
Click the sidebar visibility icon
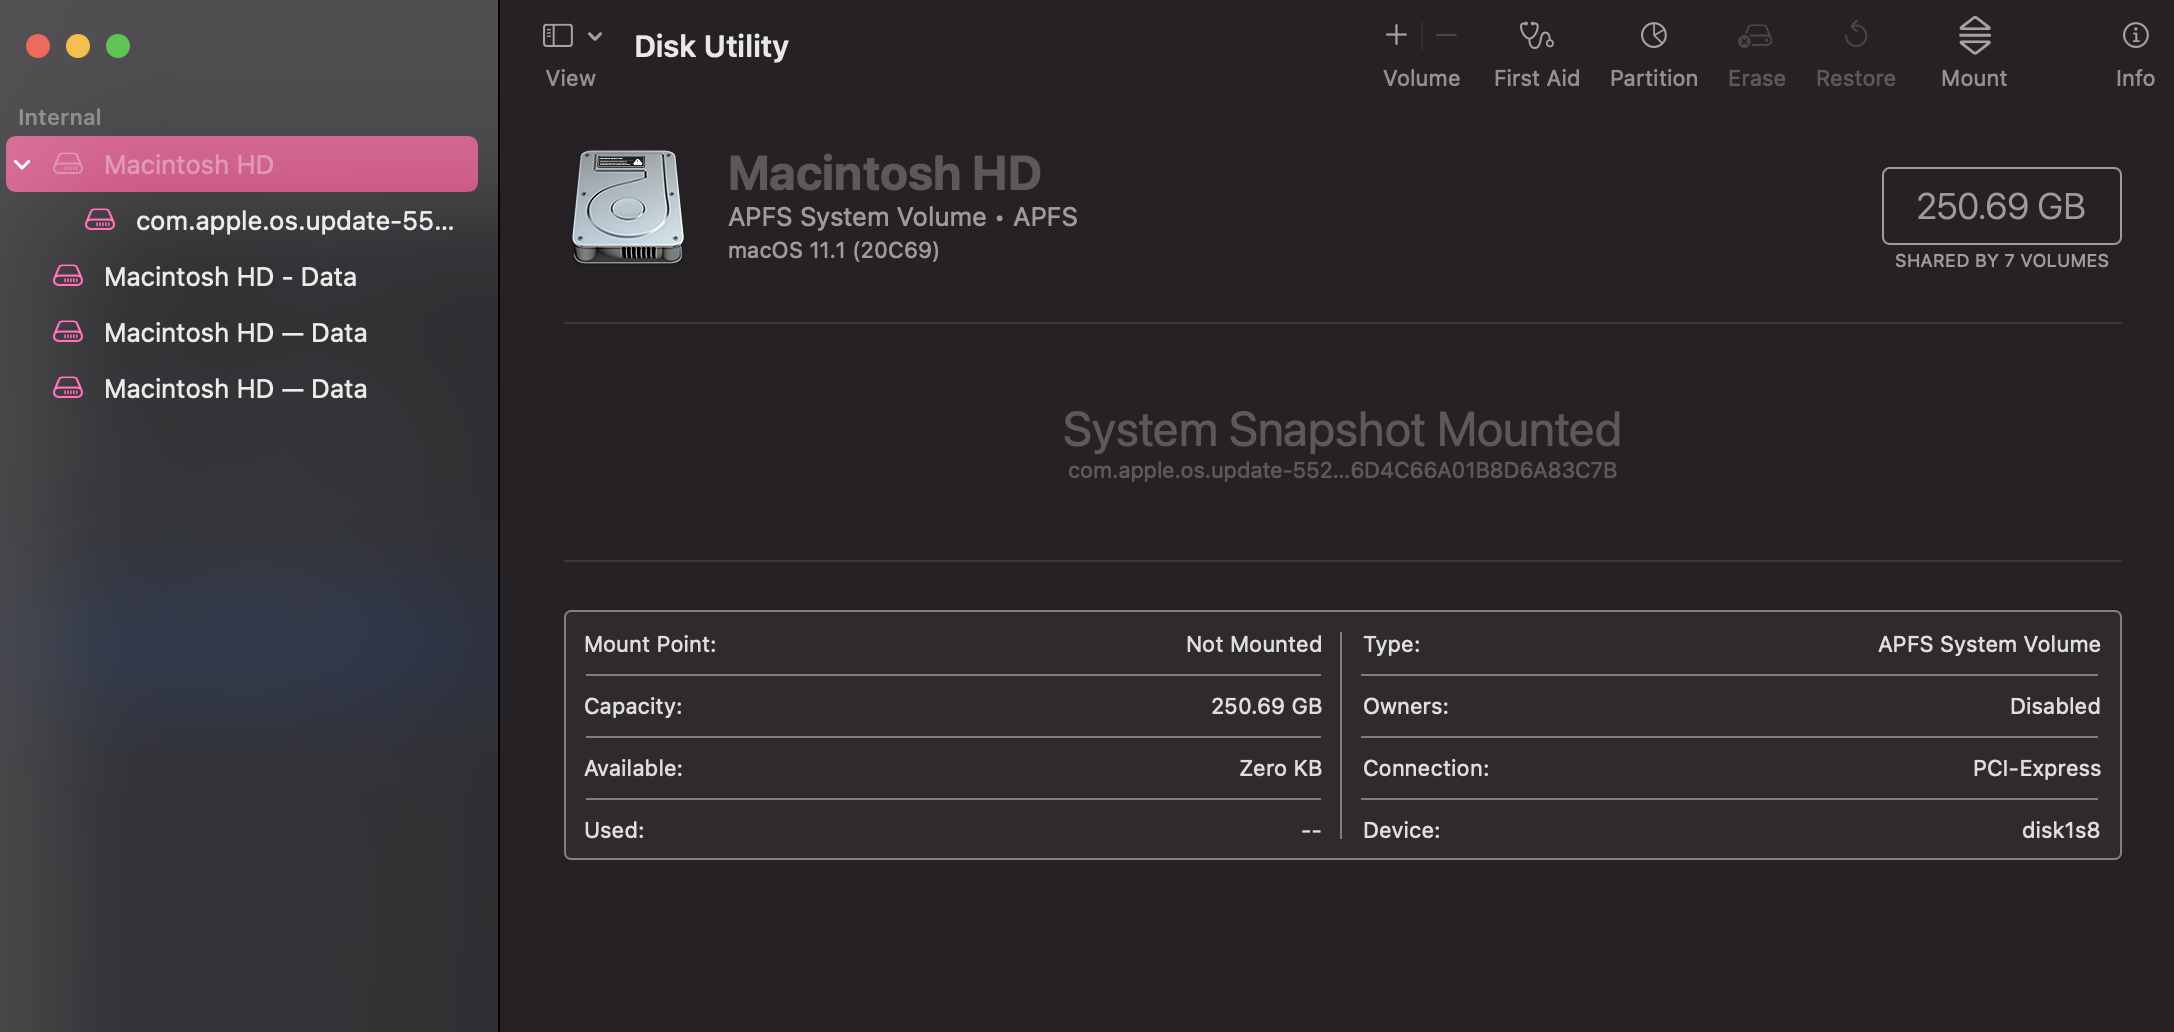pyautogui.click(x=556, y=35)
